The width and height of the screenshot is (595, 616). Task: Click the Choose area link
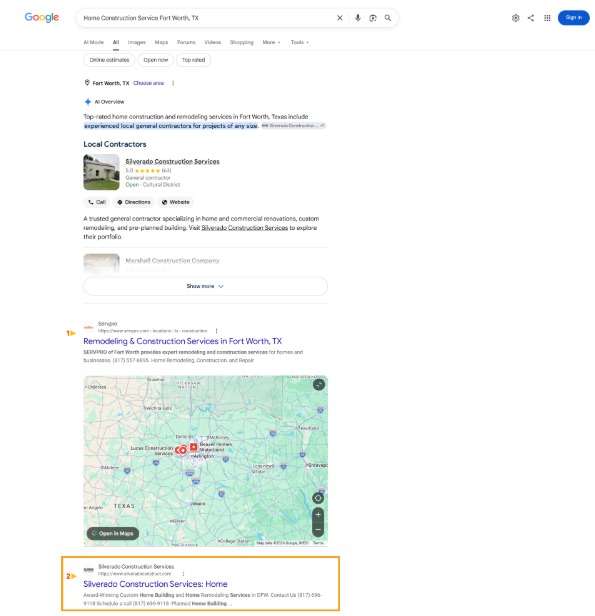148,83
